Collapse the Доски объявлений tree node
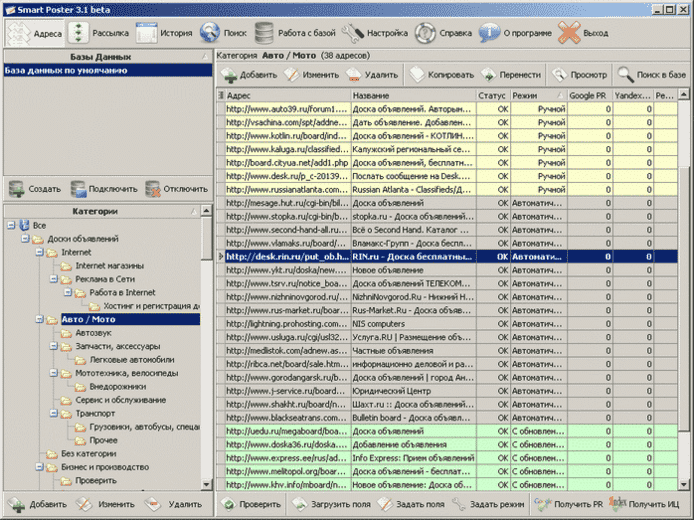694x520 pixels. [x=25, y=239]
